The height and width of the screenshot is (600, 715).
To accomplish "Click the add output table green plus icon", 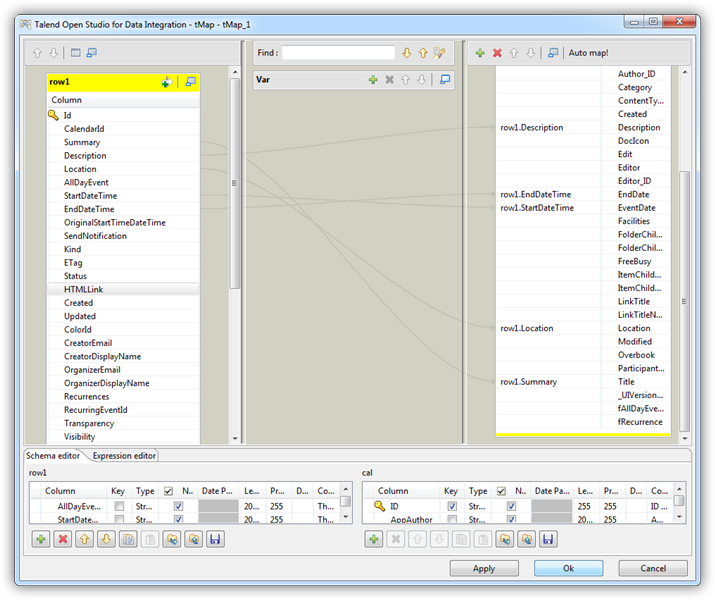I will [x=480, y=53].
